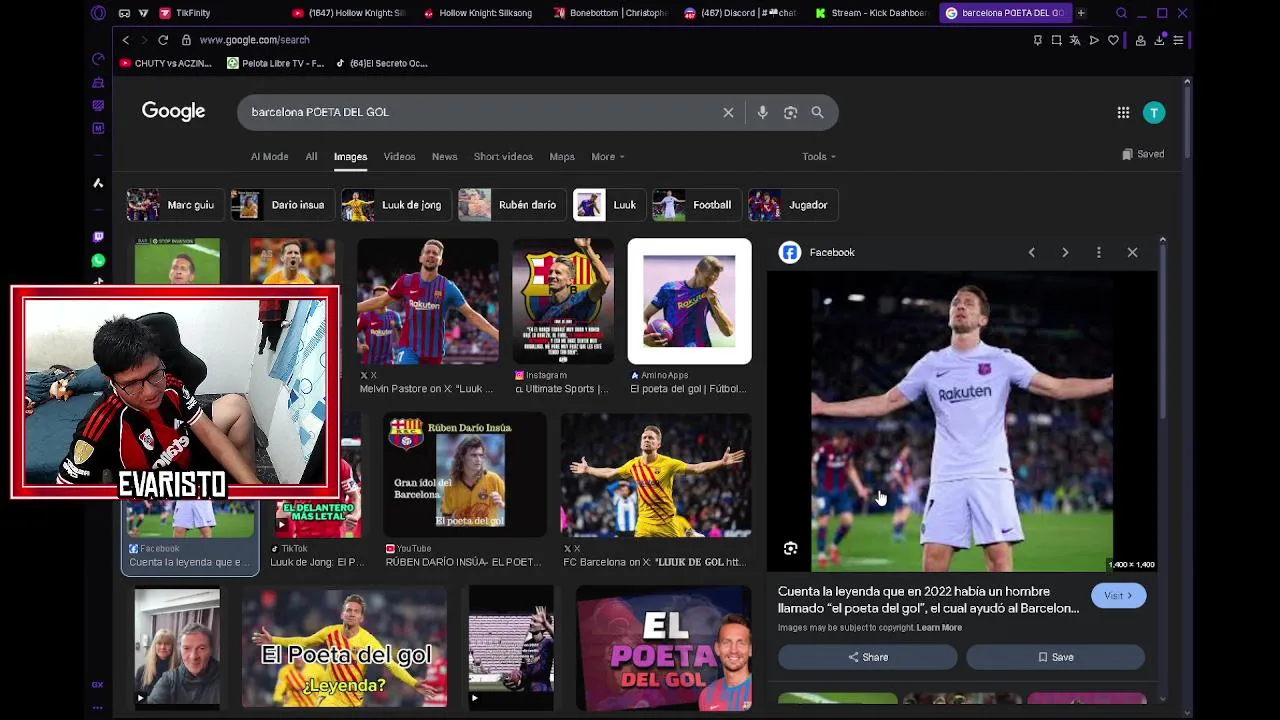Screen dimensions: 1280x720
Task: Click the Share button
Action: (867, 657)
